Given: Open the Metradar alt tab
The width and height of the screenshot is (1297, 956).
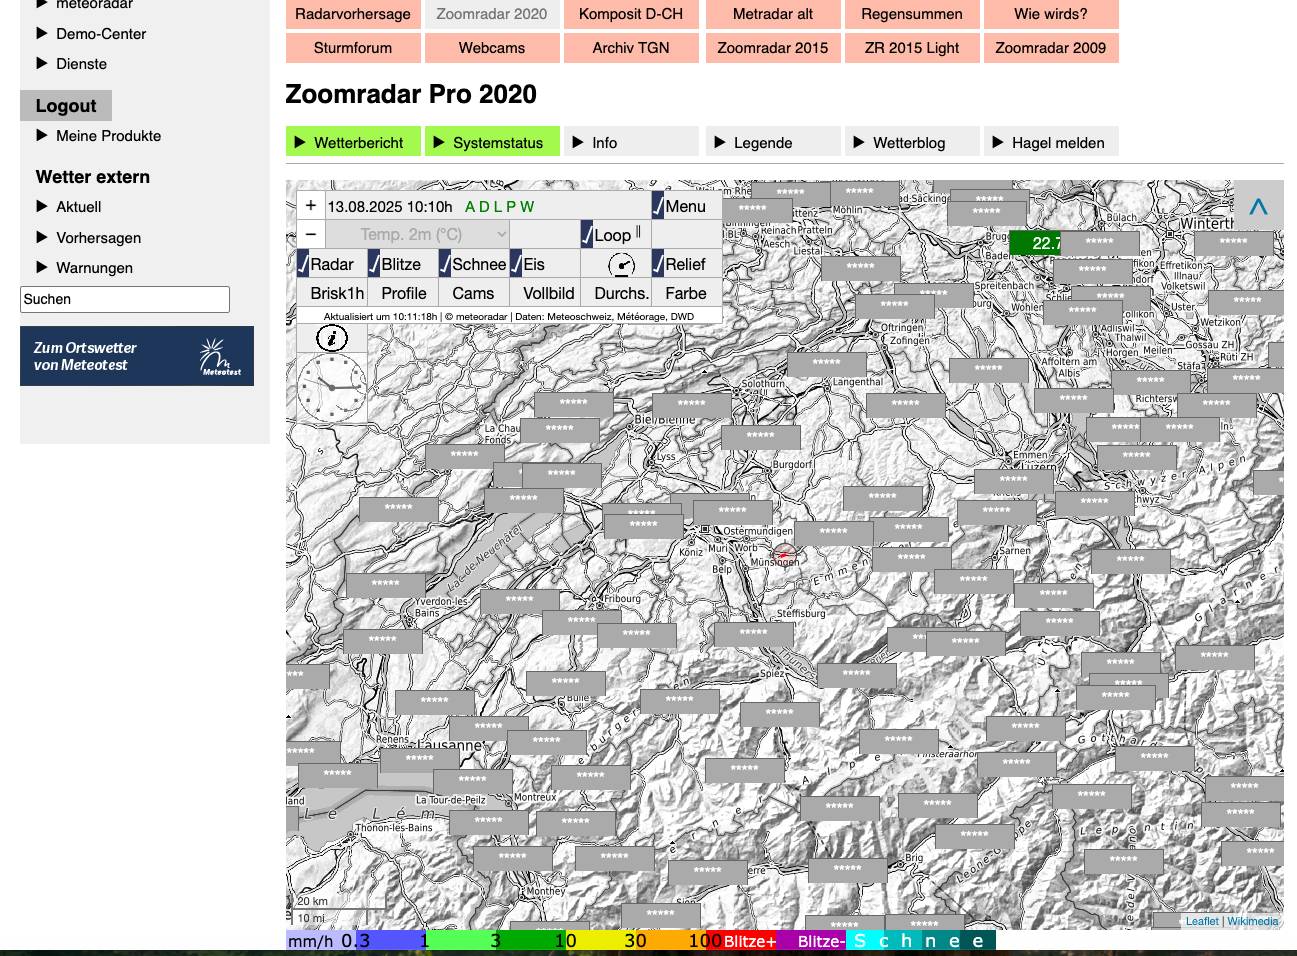Looking at the screenshot, I should (773, 14).
